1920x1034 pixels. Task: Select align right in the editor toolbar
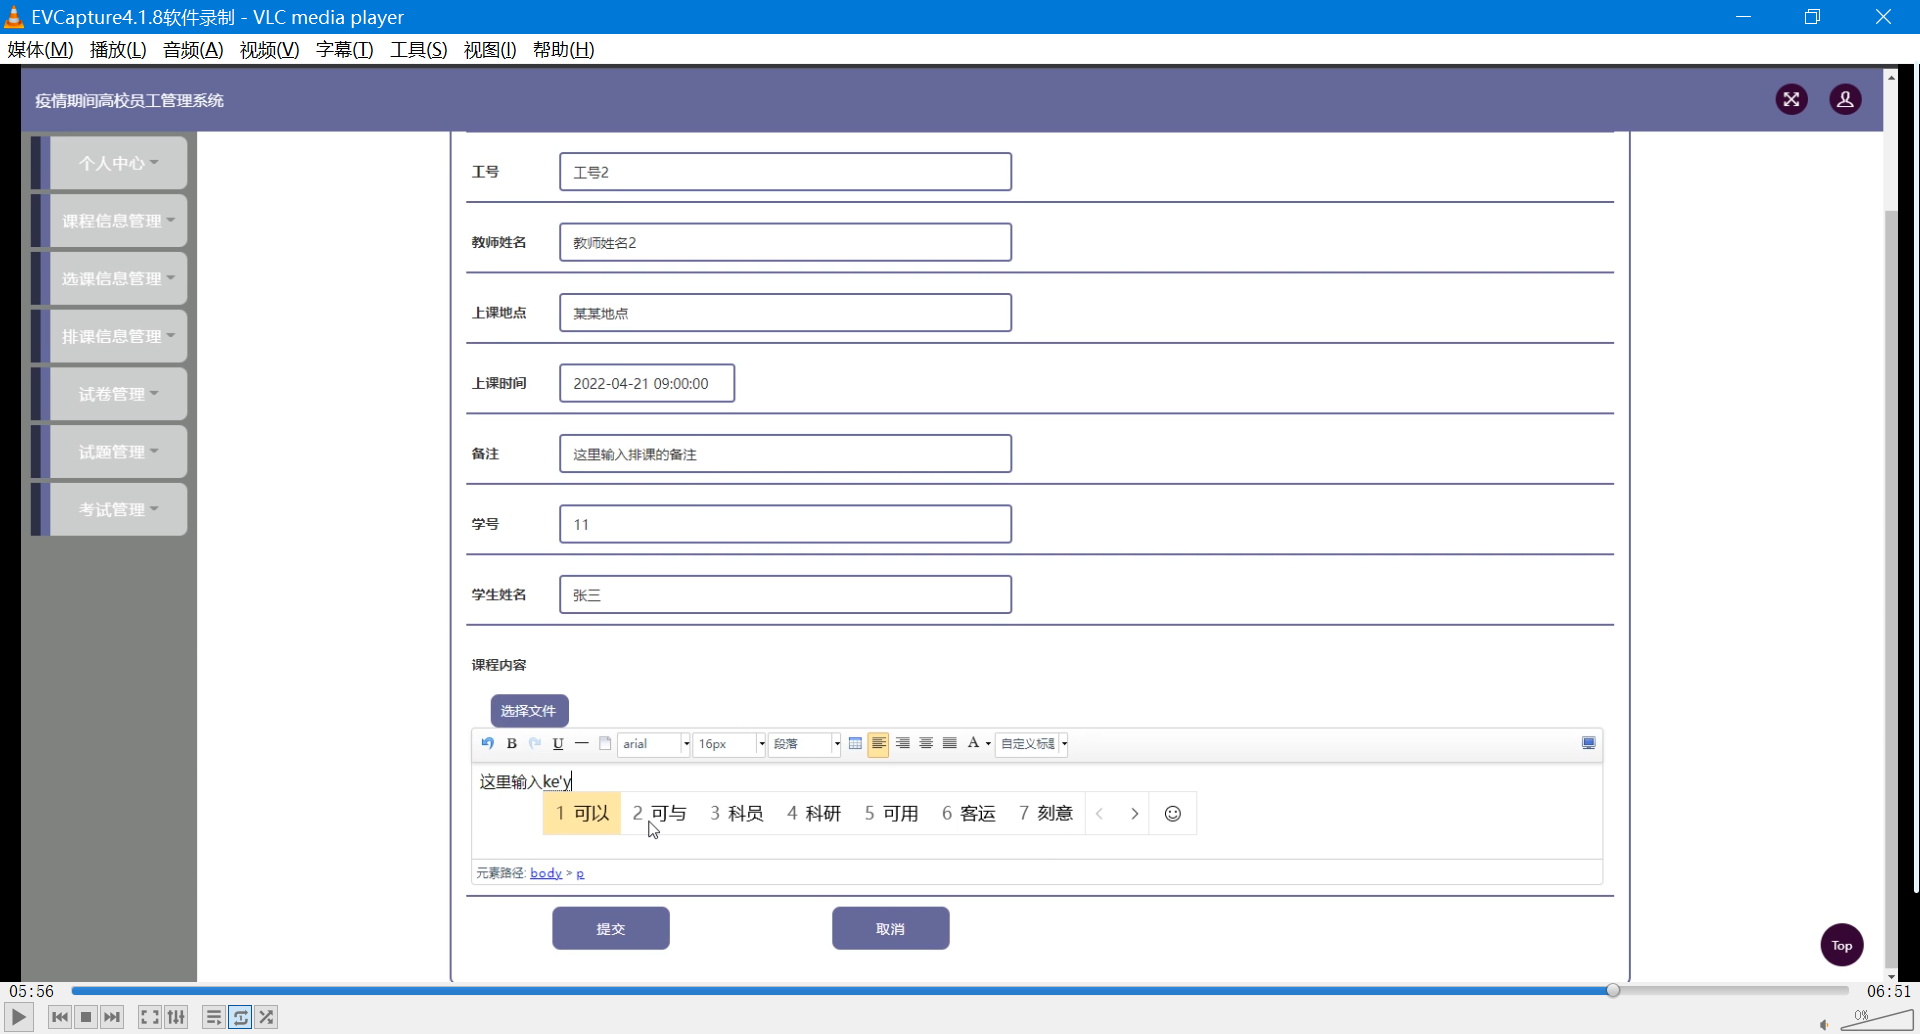tap(902, 743)
